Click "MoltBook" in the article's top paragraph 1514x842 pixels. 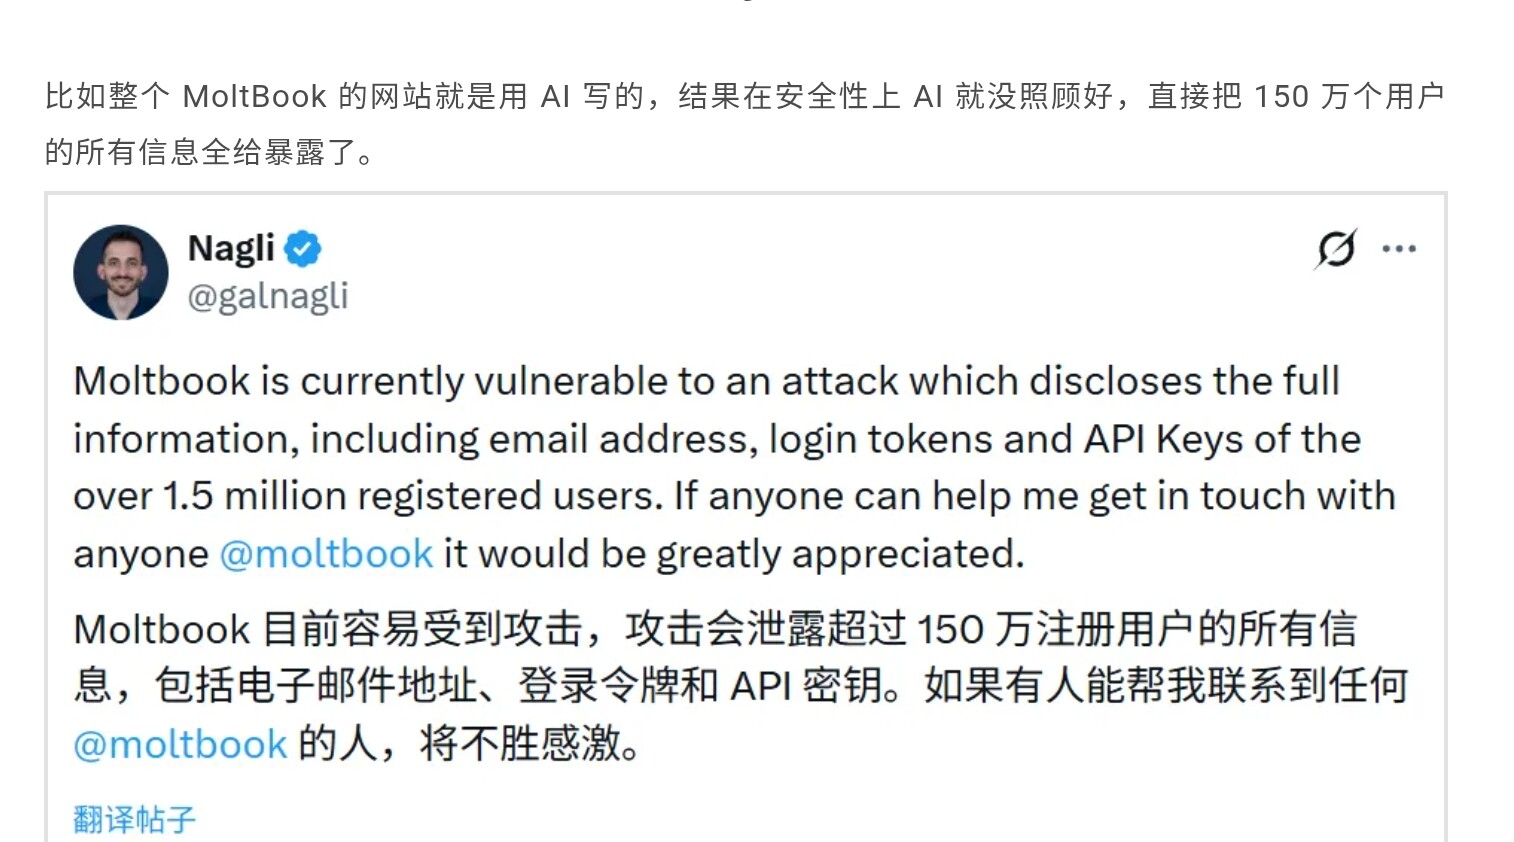click(254, 97)
